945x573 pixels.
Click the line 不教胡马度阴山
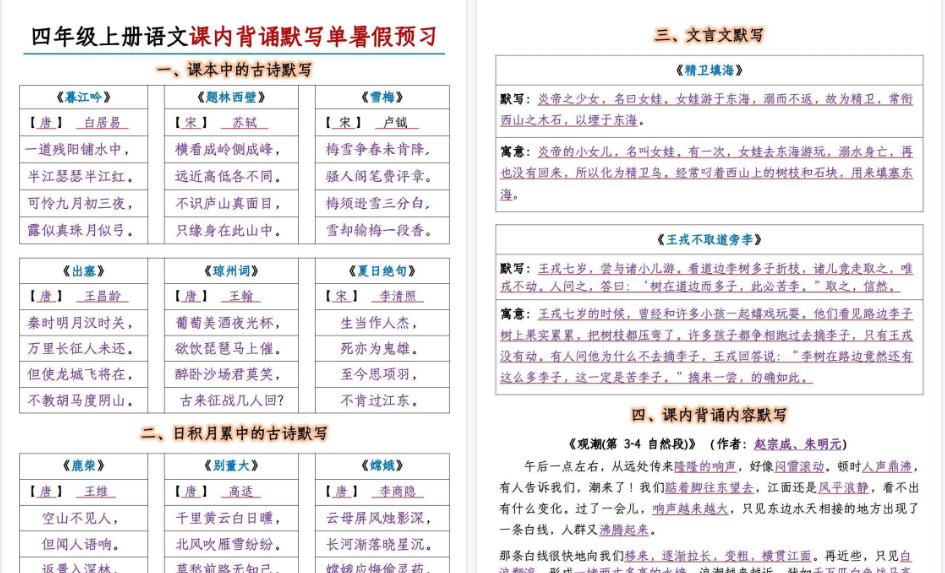pos(81,400)
